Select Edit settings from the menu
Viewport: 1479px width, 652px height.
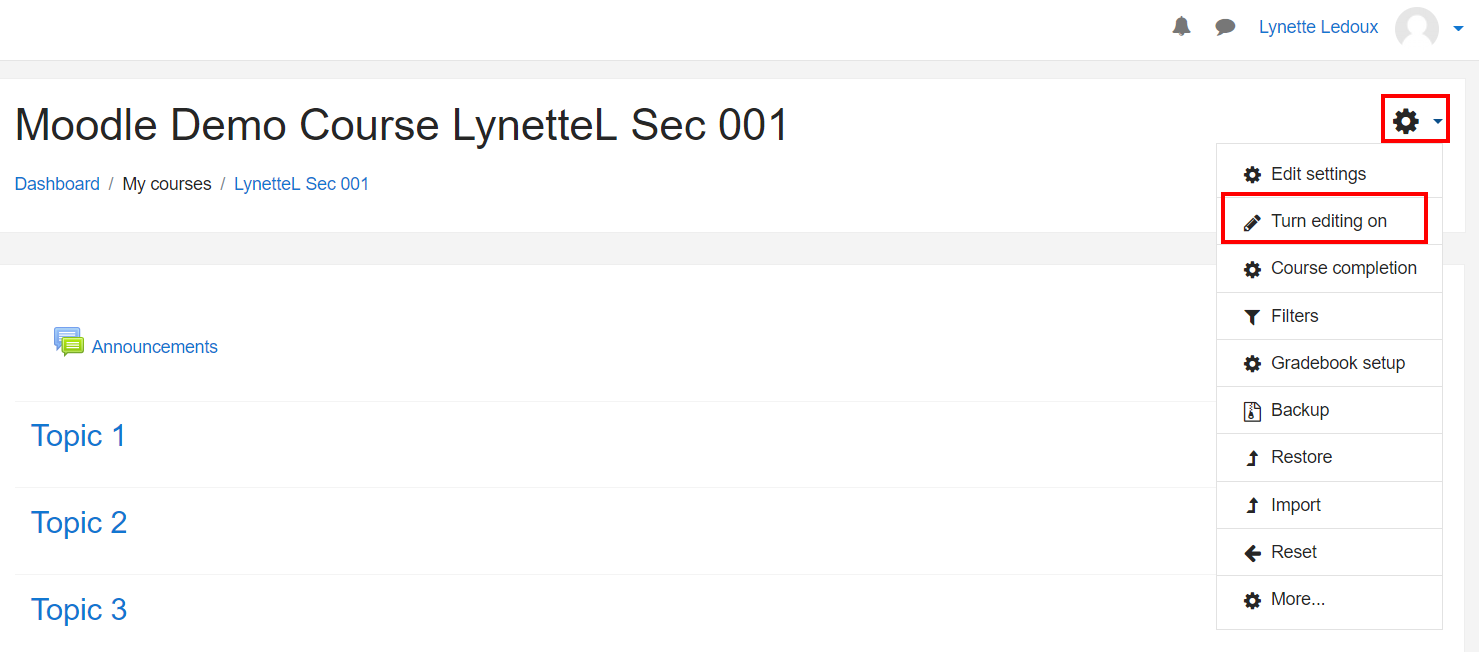[1318, 174]
